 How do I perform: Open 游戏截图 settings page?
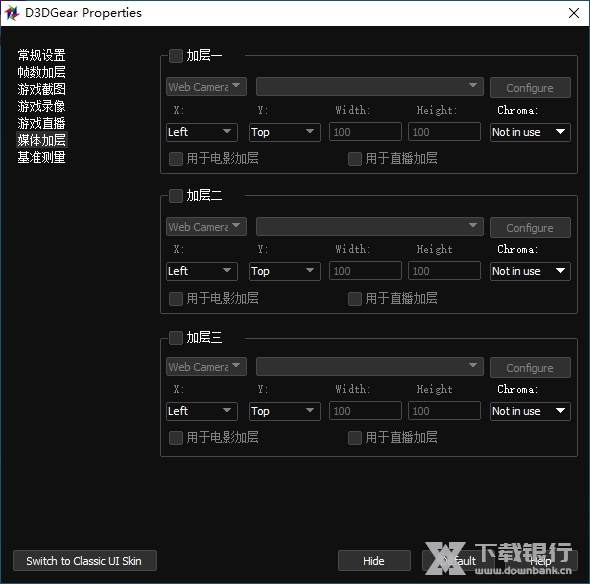(x=41, y=89)
